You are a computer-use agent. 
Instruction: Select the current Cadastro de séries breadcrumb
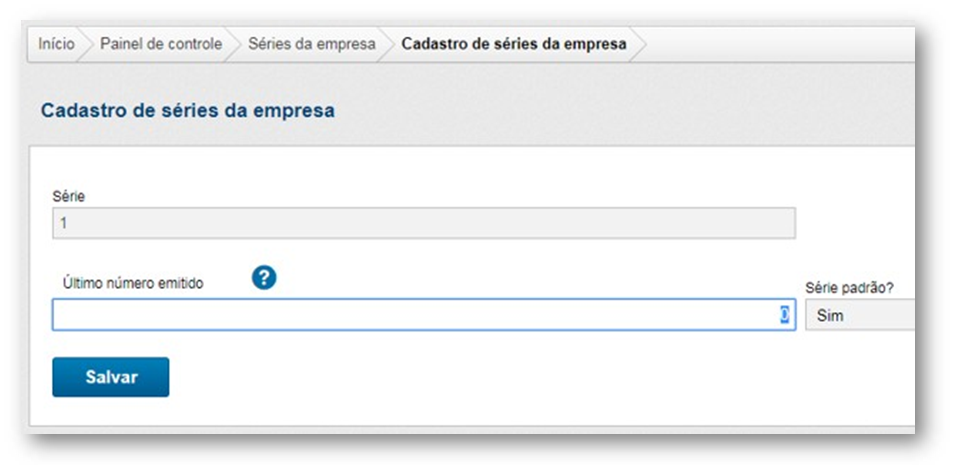pos(514,44)
